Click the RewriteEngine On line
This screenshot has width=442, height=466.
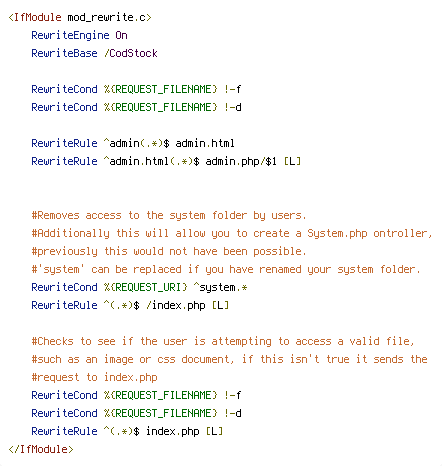click(79, 35)
